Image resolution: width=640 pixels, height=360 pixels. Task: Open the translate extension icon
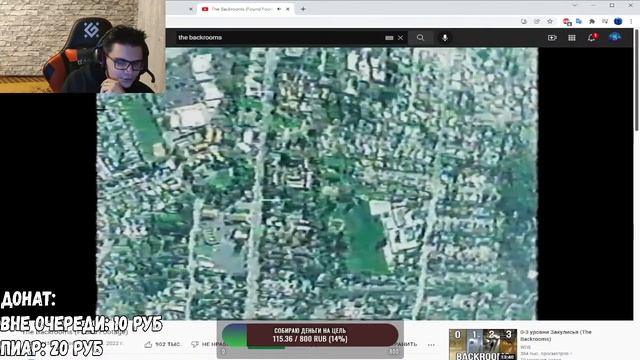[x=579, y=21]
